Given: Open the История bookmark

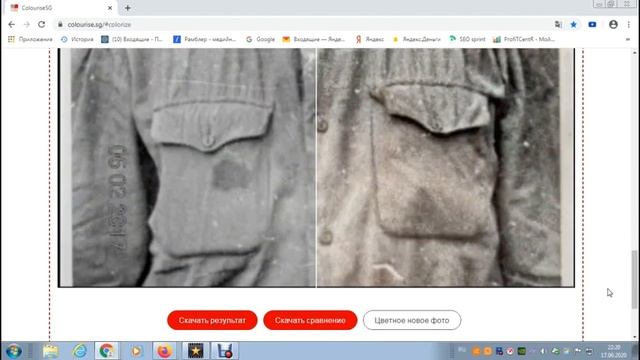Looking at the screenshot, I should click(x=77, y=39).
